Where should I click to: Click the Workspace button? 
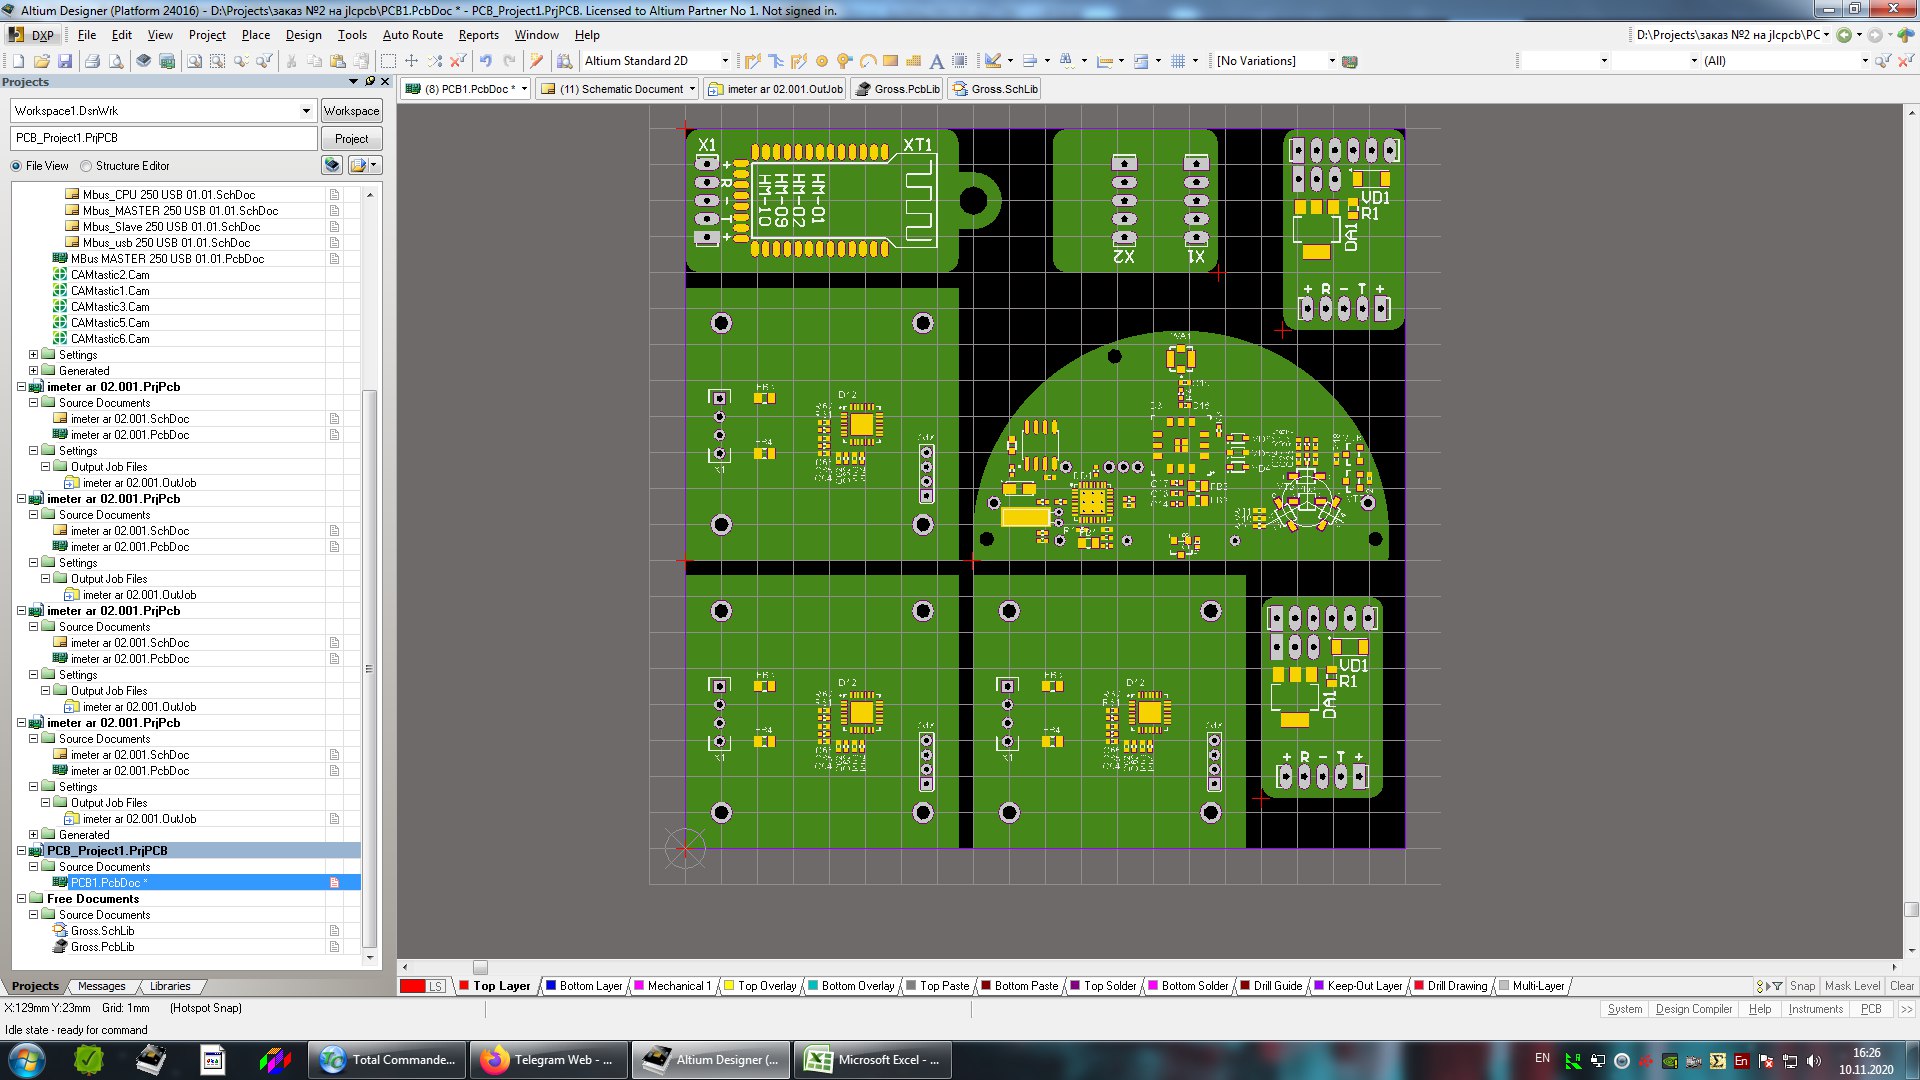(351, 111)
